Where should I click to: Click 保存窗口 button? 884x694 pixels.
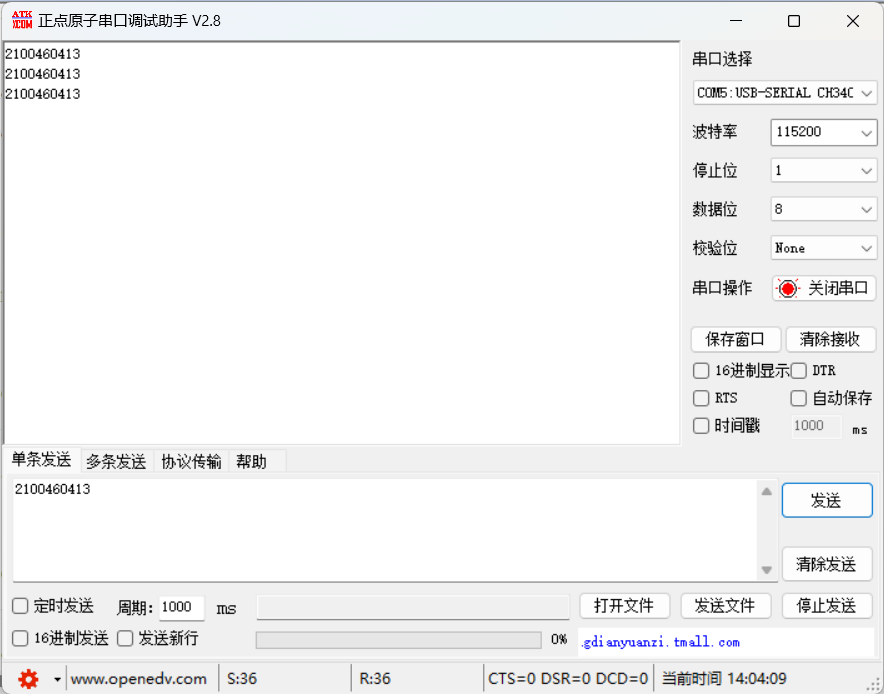736,339
